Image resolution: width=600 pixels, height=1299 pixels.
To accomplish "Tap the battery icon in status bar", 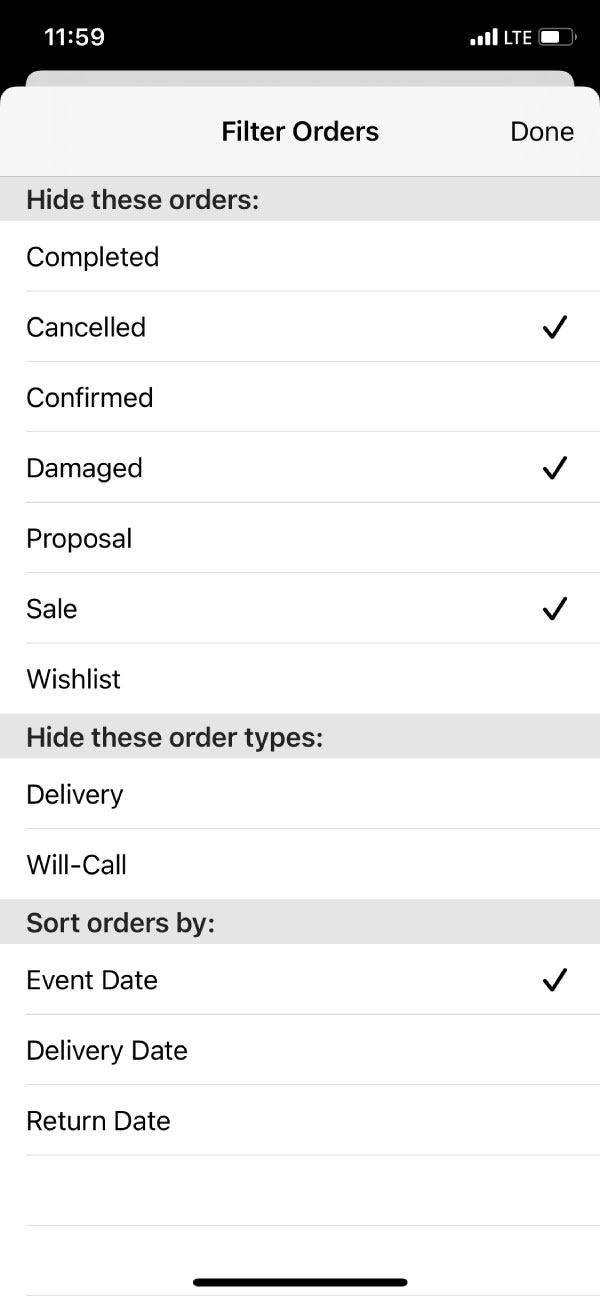I will pos(558,38).
